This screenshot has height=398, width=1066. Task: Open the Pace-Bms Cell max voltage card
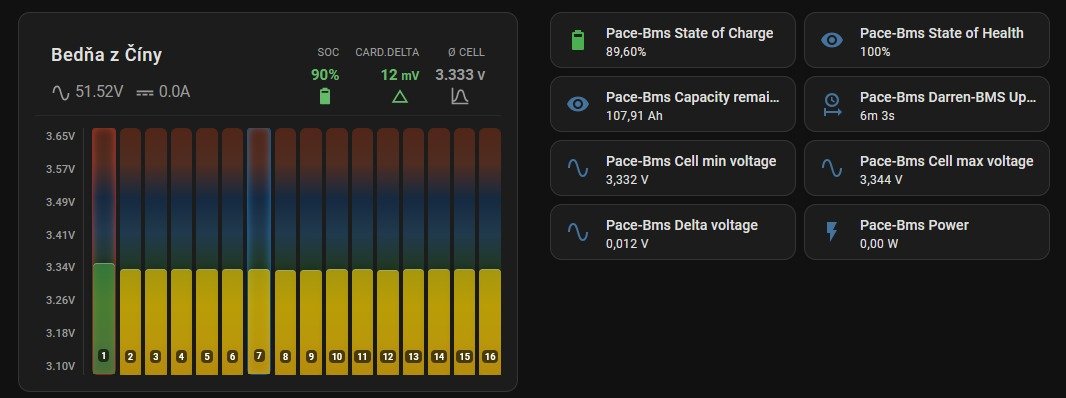click(x=927, y=168)
